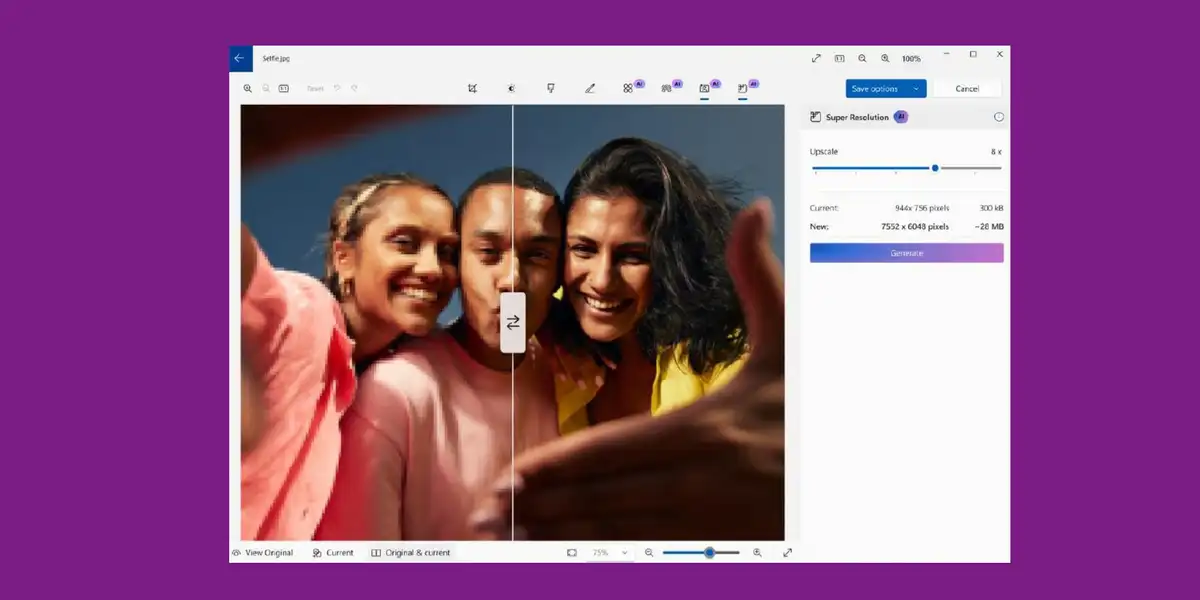Image resolution: width=1200 pixels, height=600 pixels.
Task: Click the swap handle on comparison divider
Action: click(513, 322)
